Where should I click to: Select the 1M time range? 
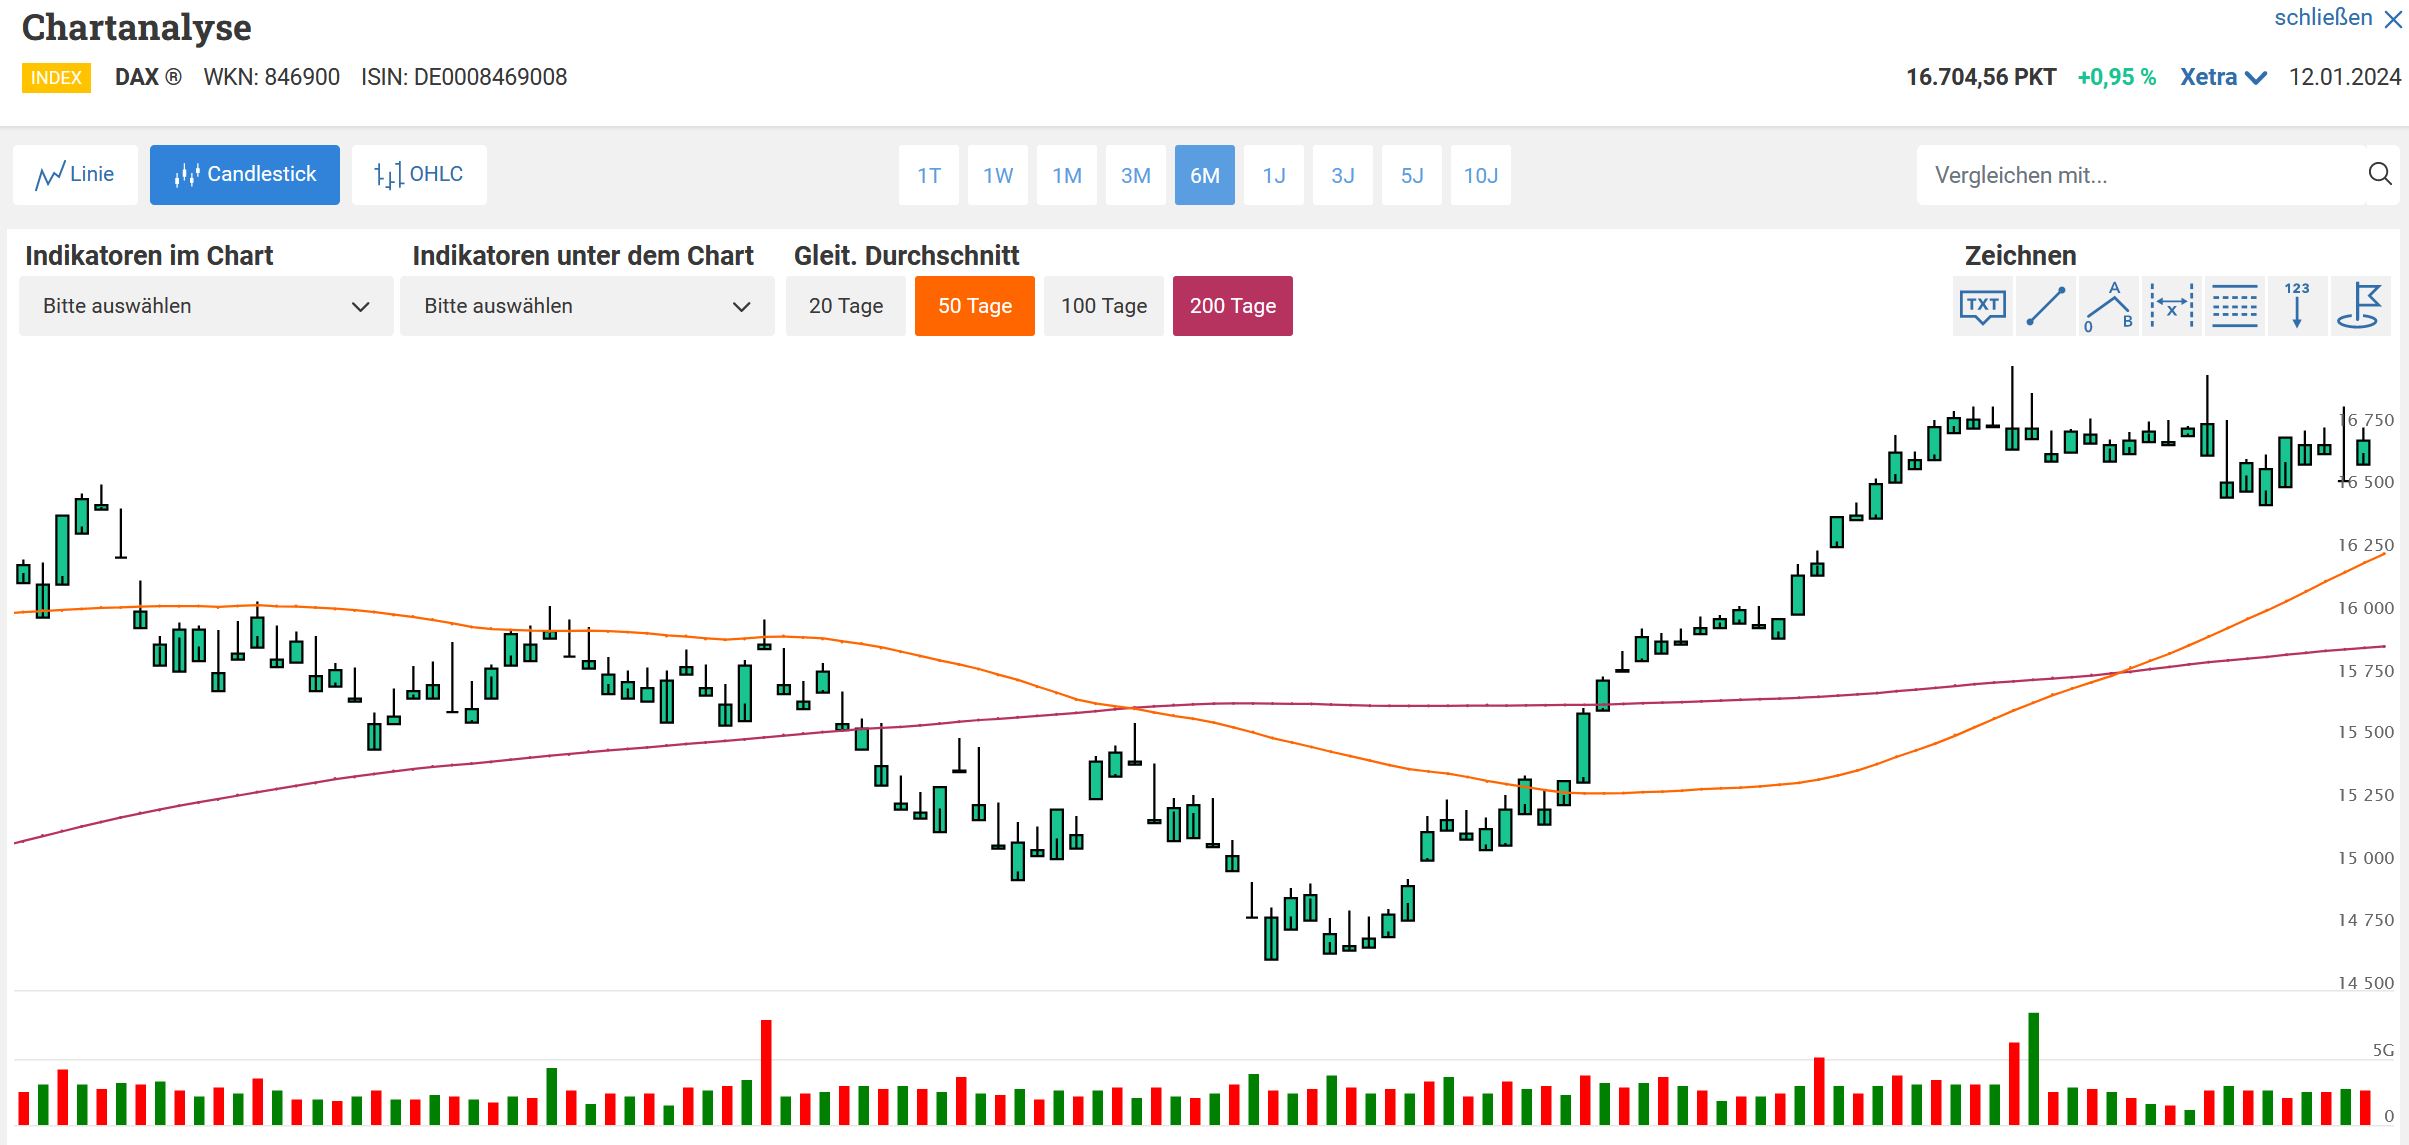tap(1067, 175)
